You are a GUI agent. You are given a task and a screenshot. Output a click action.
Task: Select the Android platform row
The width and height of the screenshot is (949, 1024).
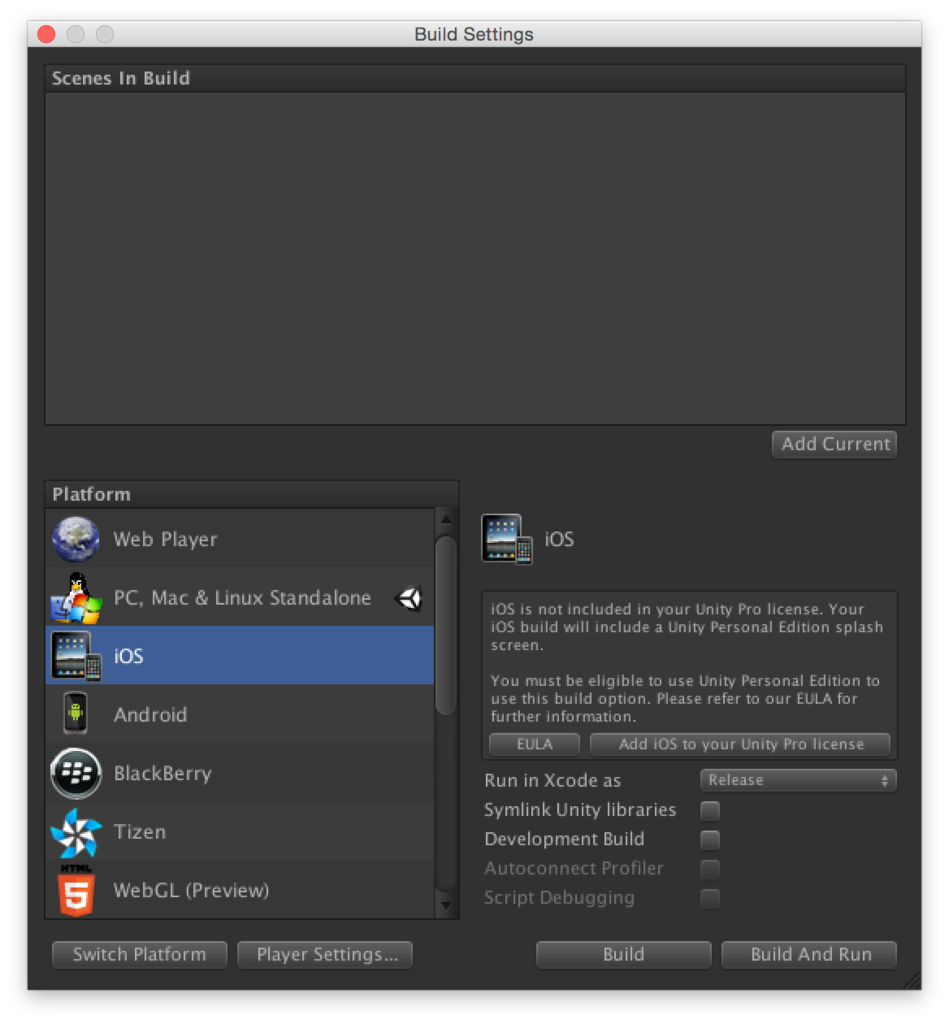pos(240,714)
